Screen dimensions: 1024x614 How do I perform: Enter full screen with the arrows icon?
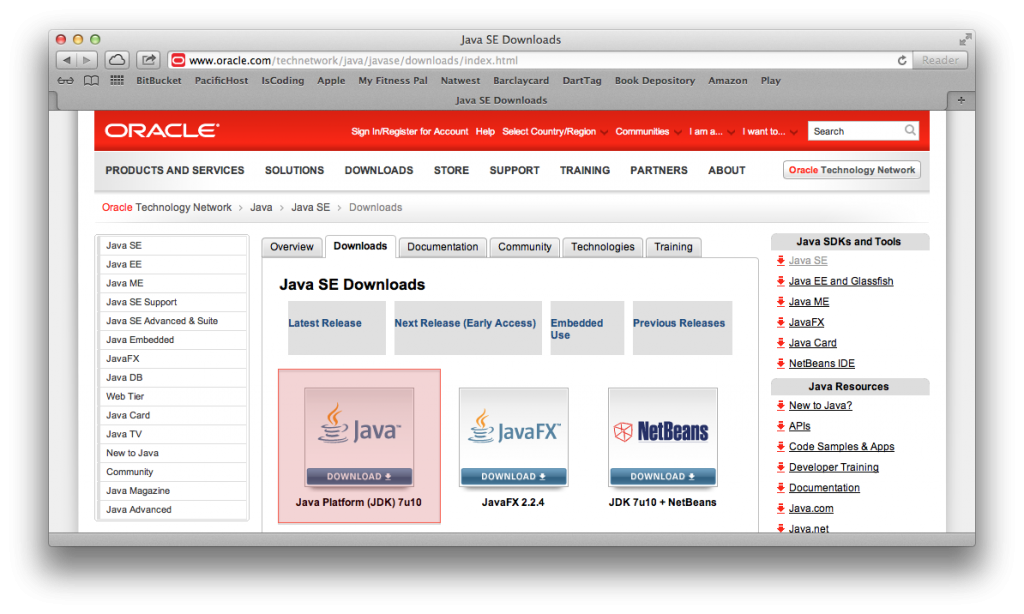click(965, 40)
